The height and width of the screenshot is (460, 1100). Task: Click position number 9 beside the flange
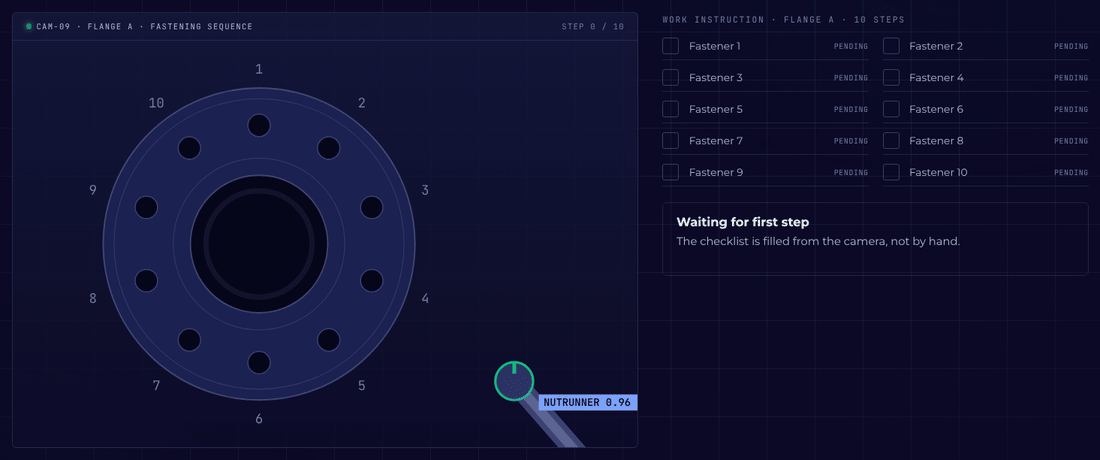click(x=93, y=190)
